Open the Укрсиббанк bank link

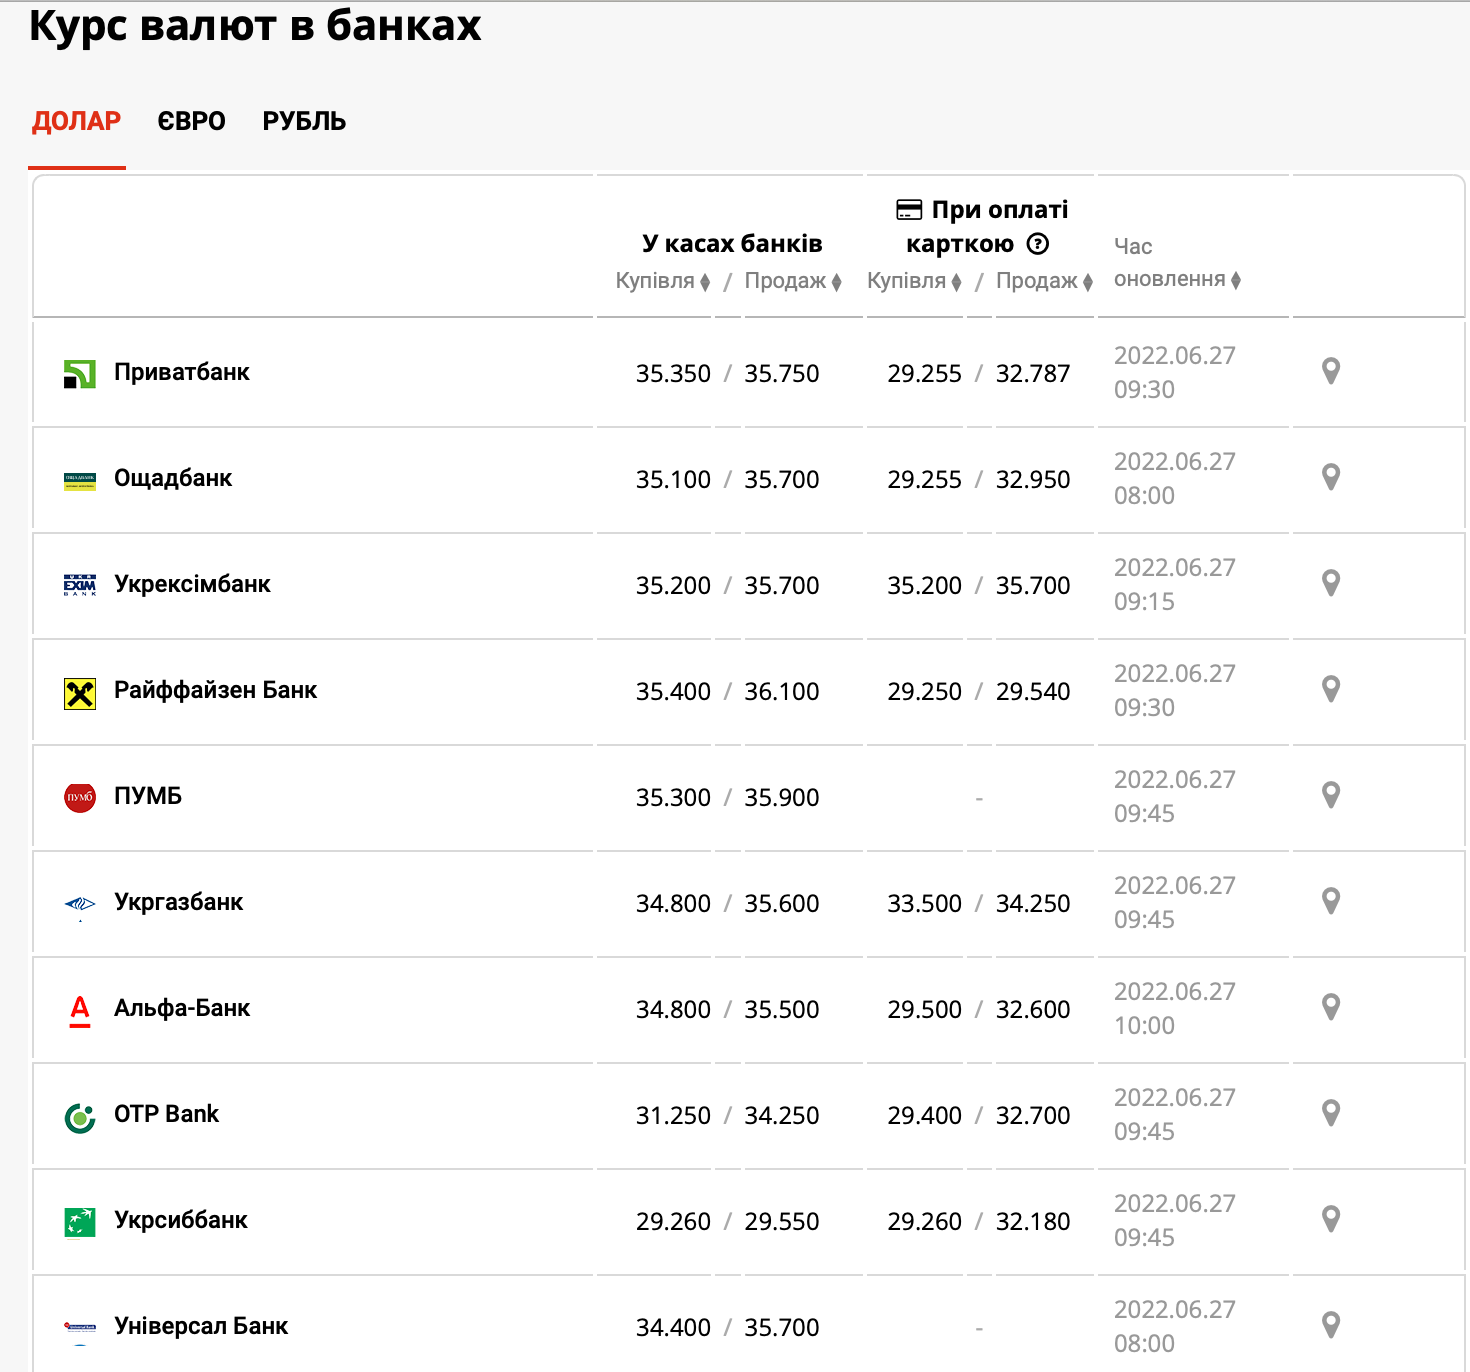[x=180, y=1220]
